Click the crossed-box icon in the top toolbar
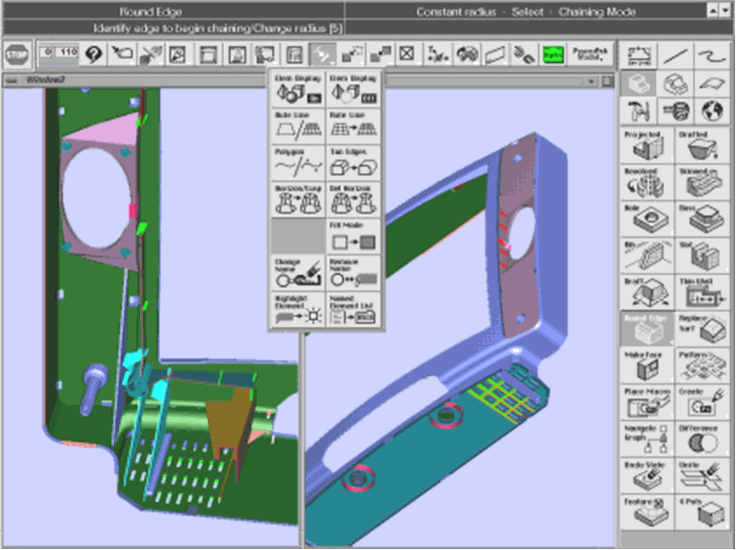Image resolution: width=736 pixels, height=550 pixels. coord(406,54)
